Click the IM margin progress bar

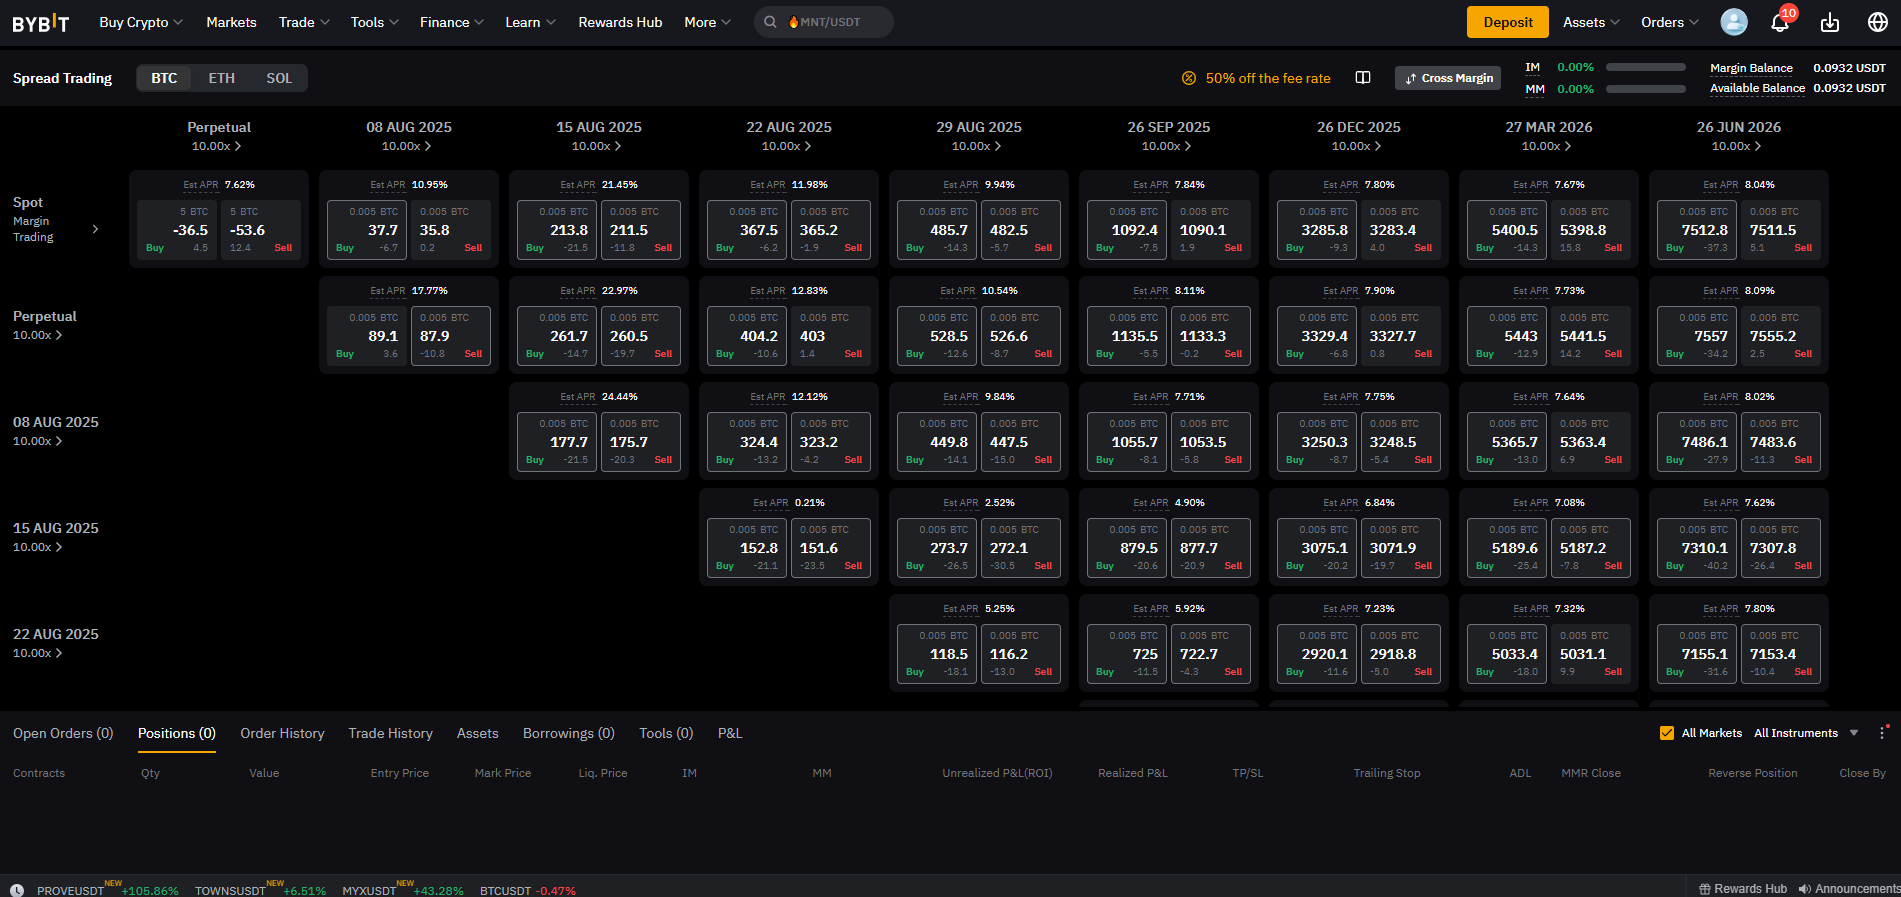coord(1645,67)
